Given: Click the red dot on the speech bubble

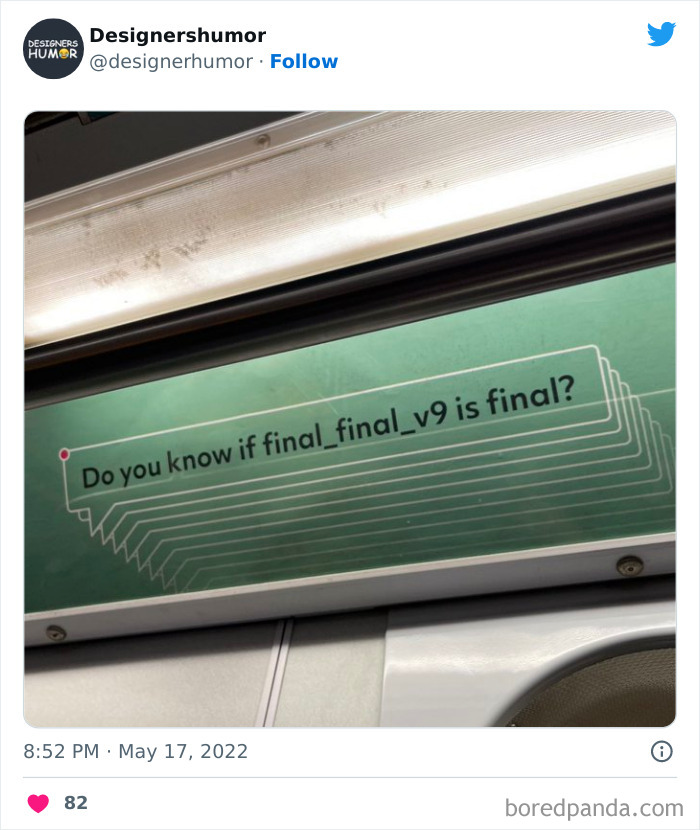Looking at the screenshot, I should click(64, 454).
